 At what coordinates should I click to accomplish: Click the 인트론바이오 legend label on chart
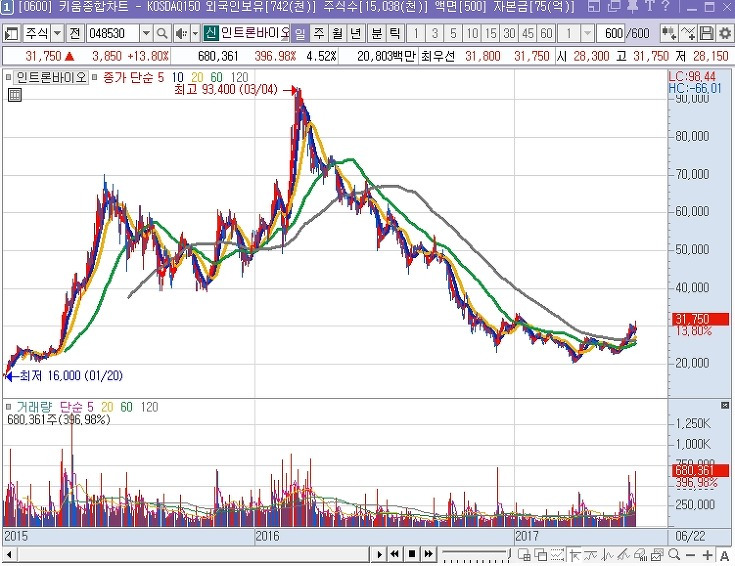[x=51, y=77]
